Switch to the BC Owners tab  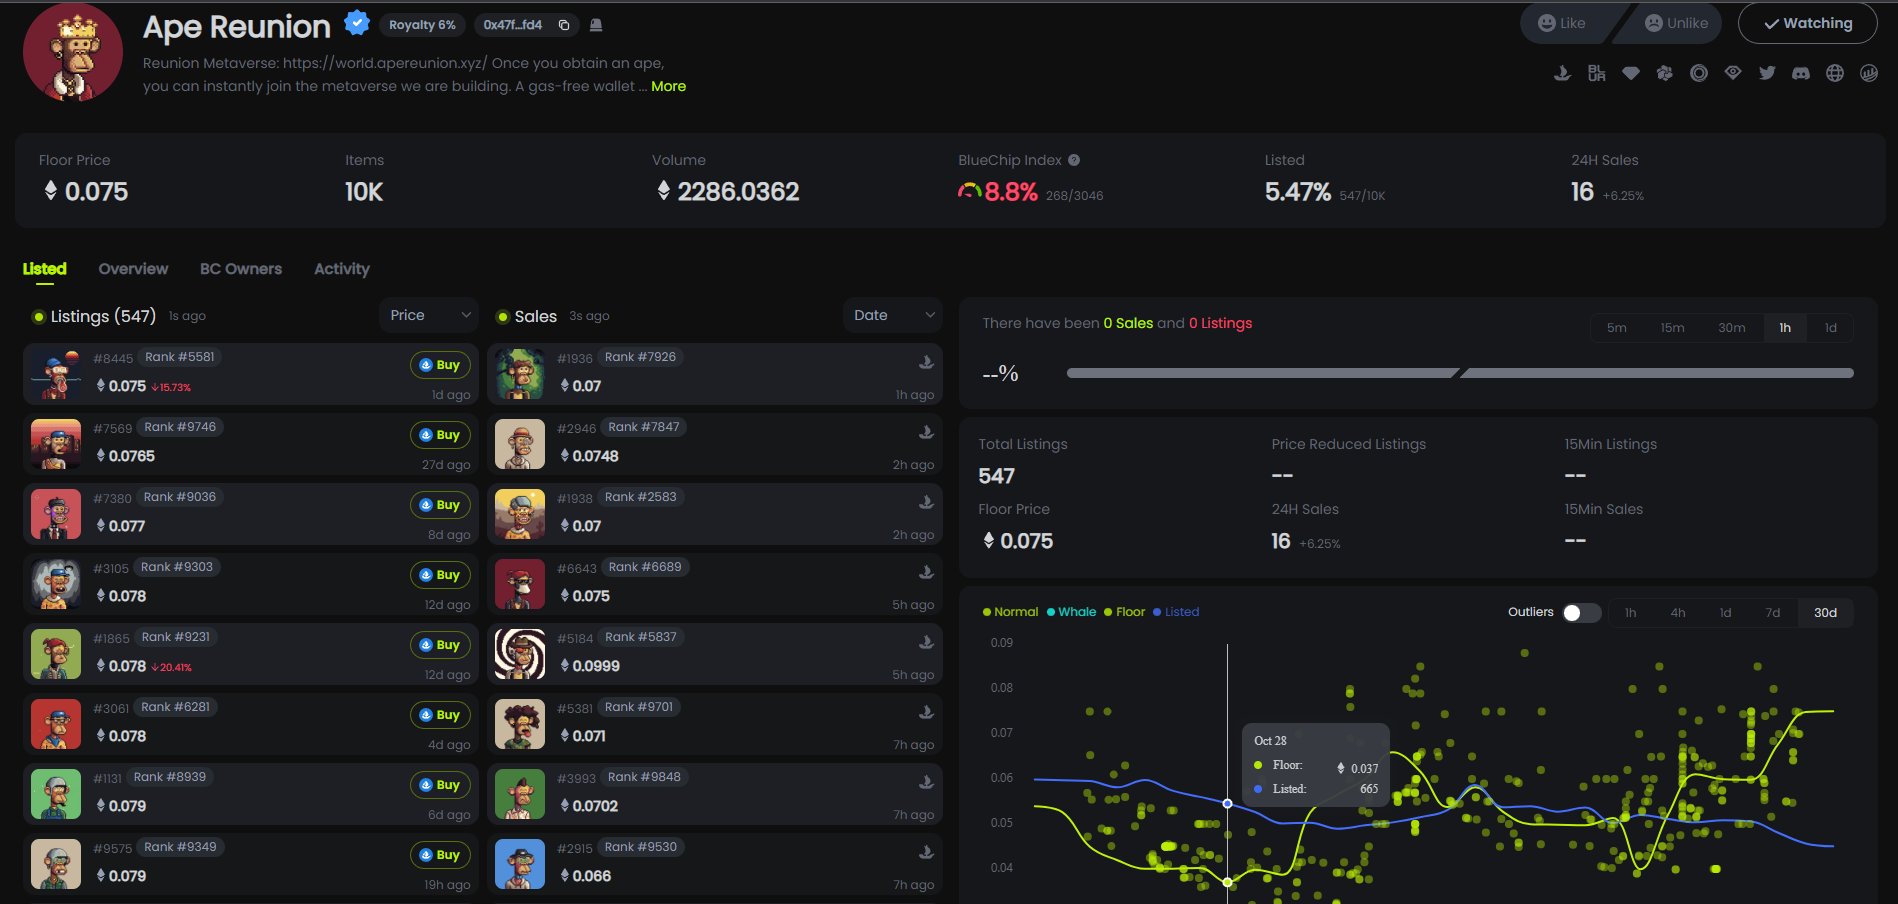point(241,269)
